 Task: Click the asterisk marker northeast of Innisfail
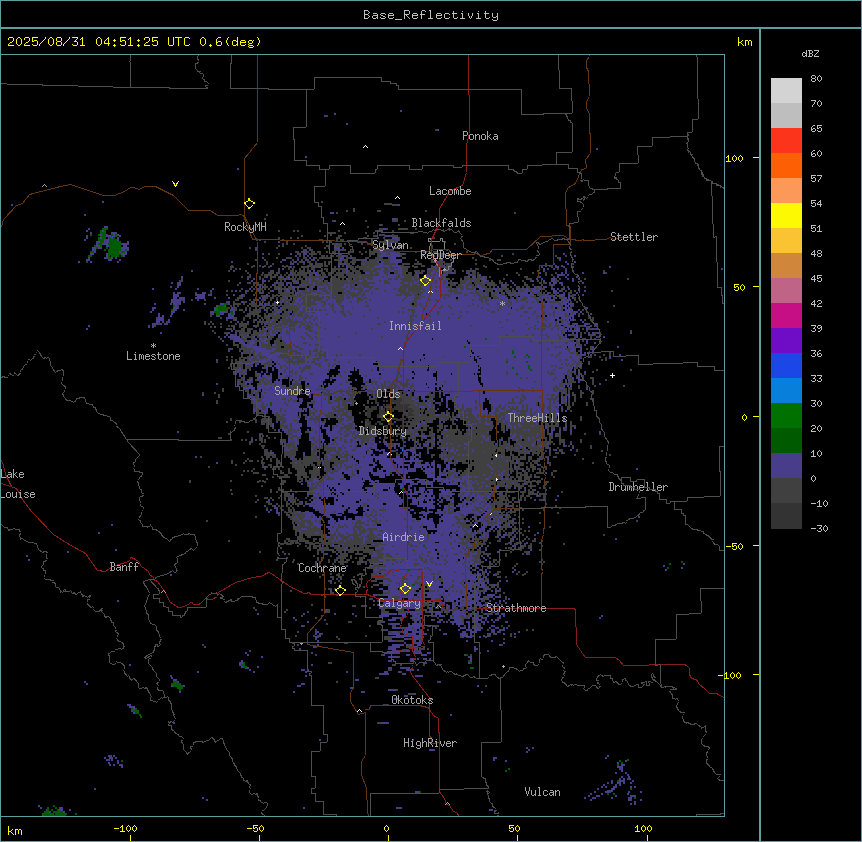(x=502, y=303)
